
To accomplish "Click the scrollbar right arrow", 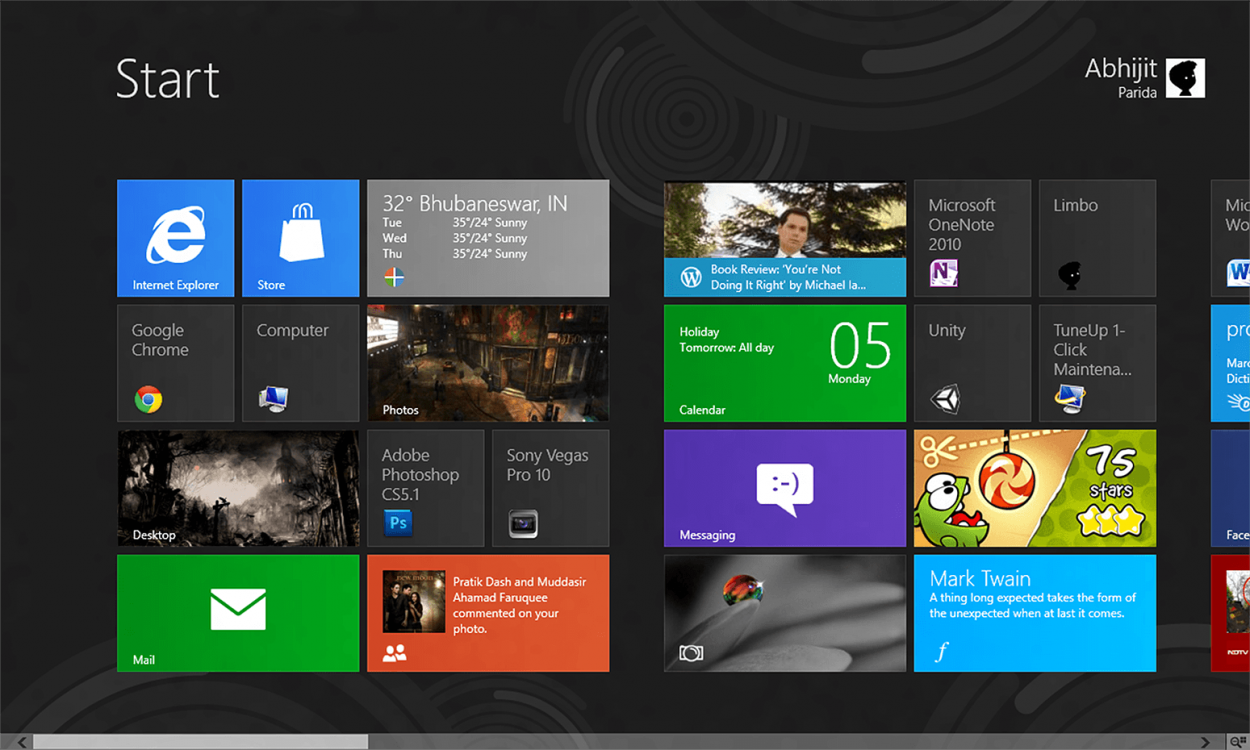I will pyautogui.click(x=1206, y=742).
